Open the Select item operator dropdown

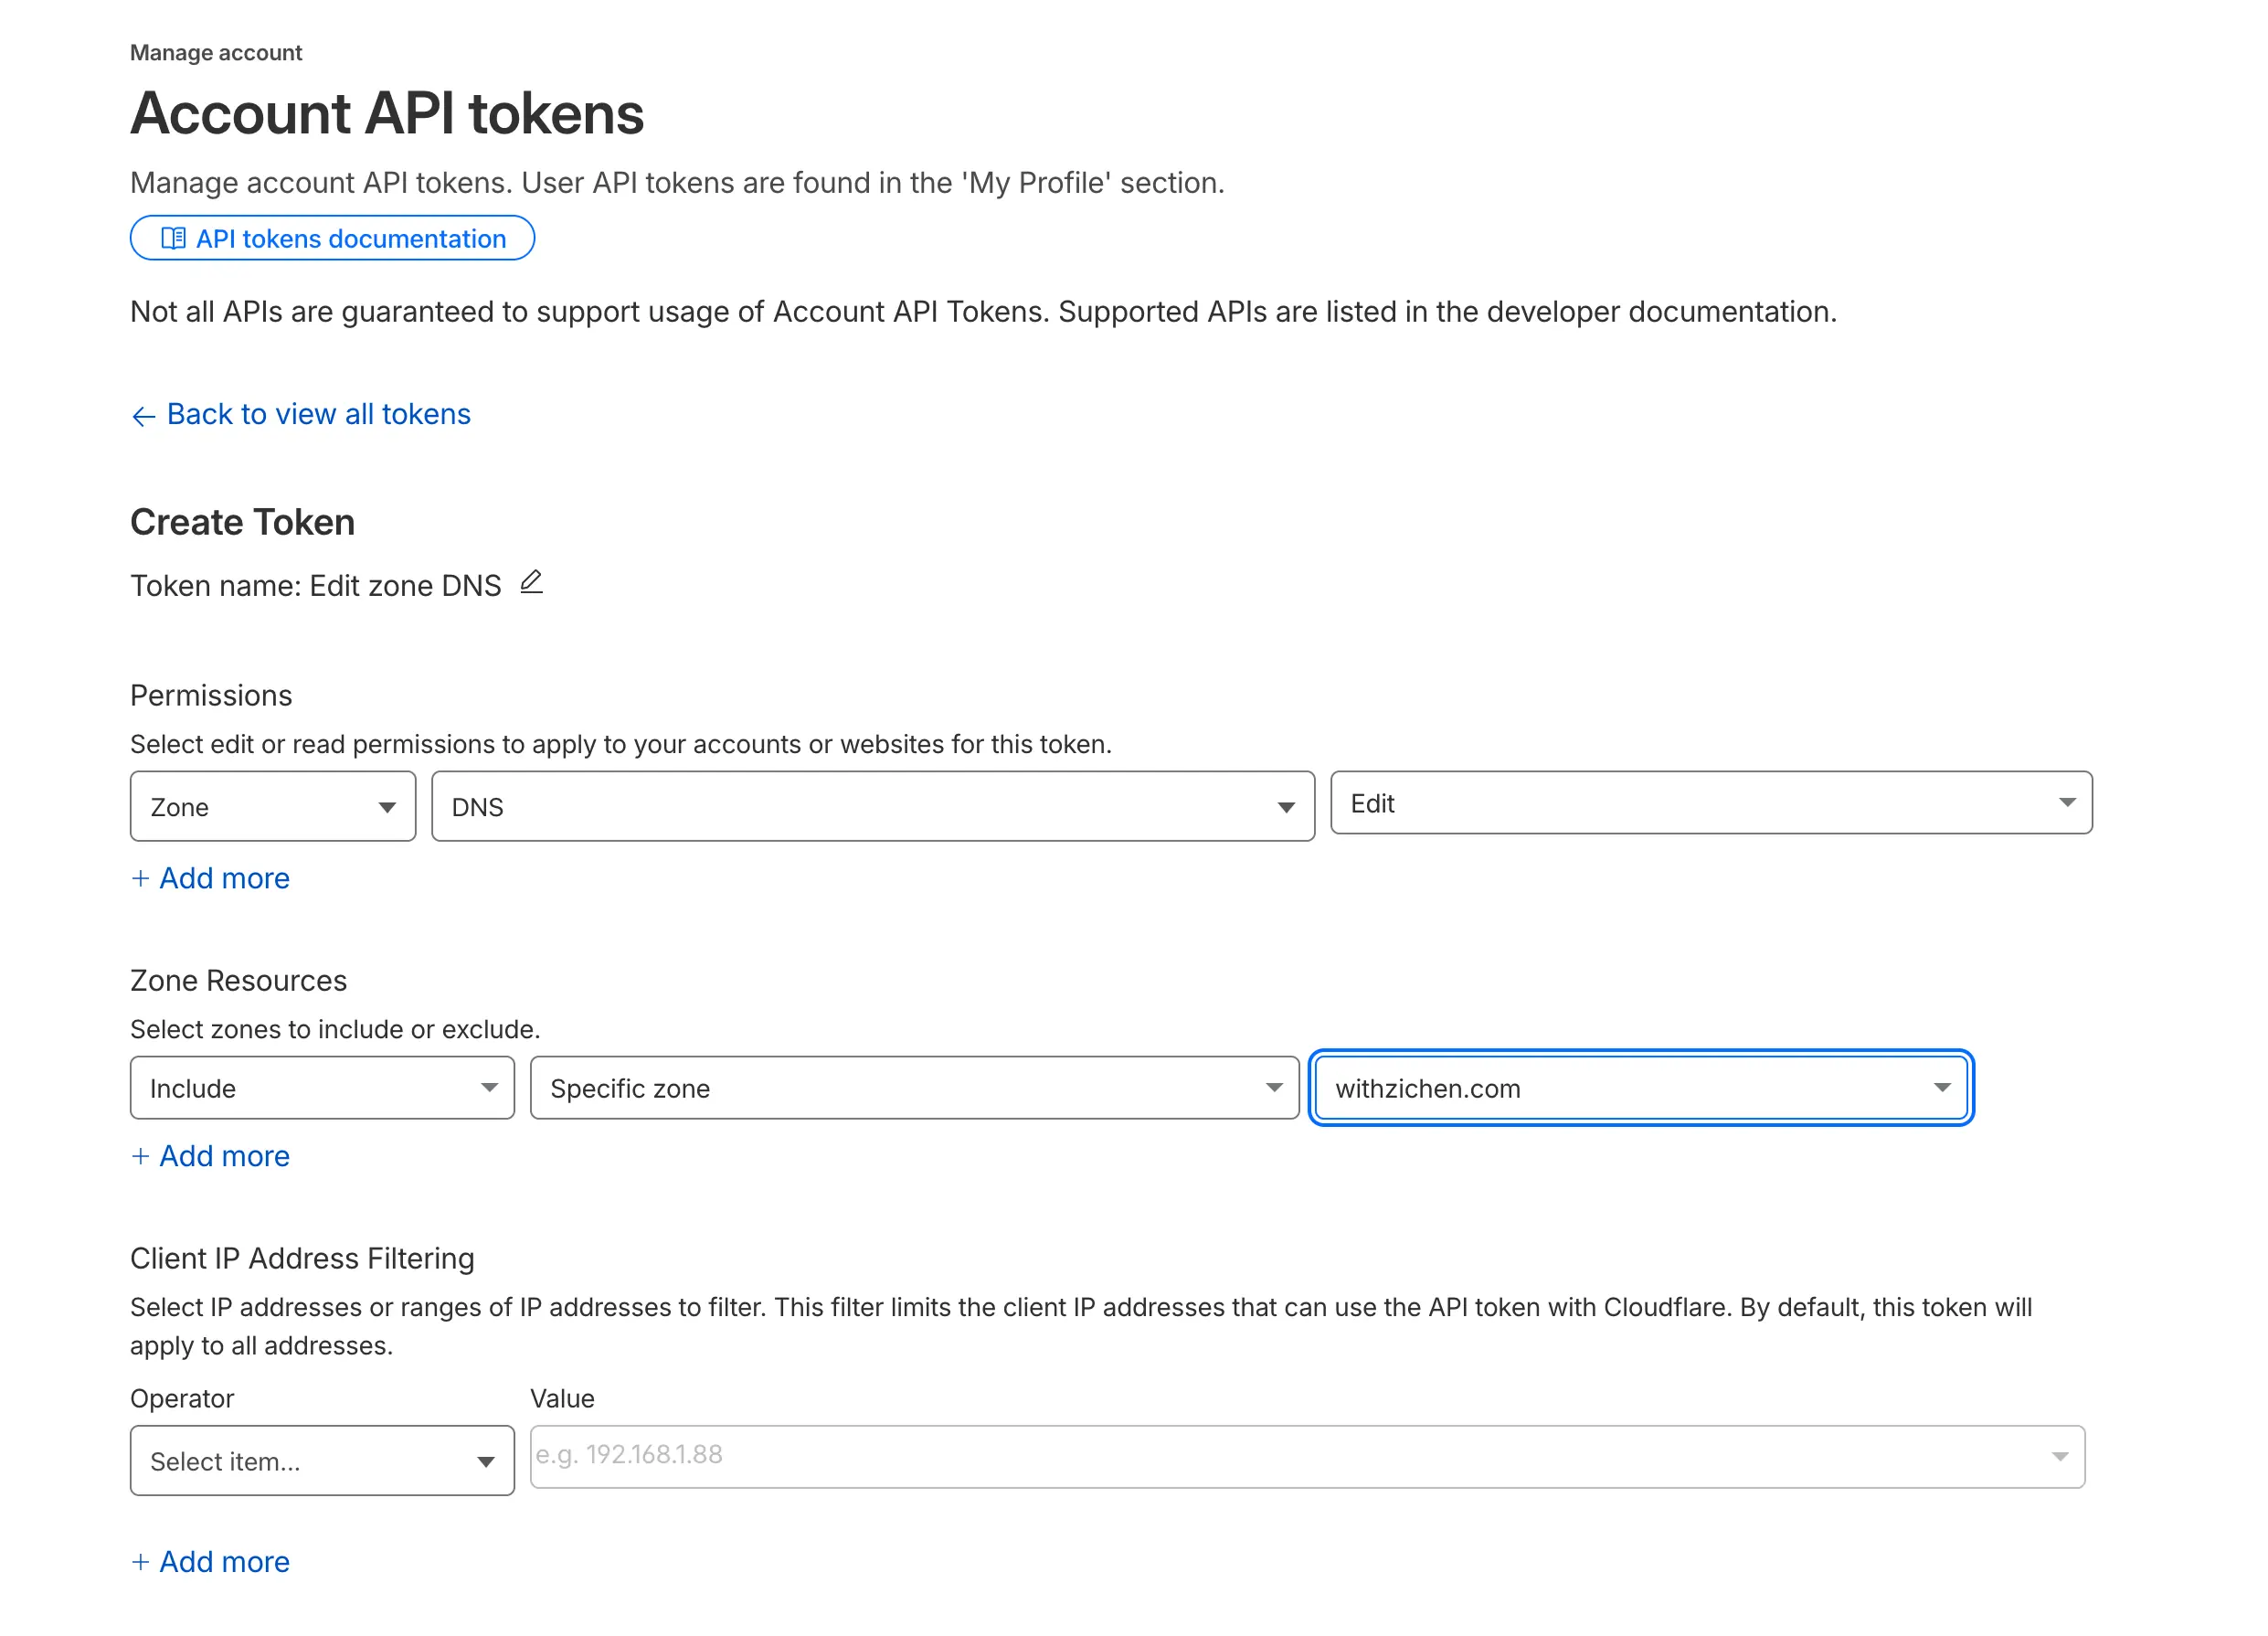pos(321,1460)
